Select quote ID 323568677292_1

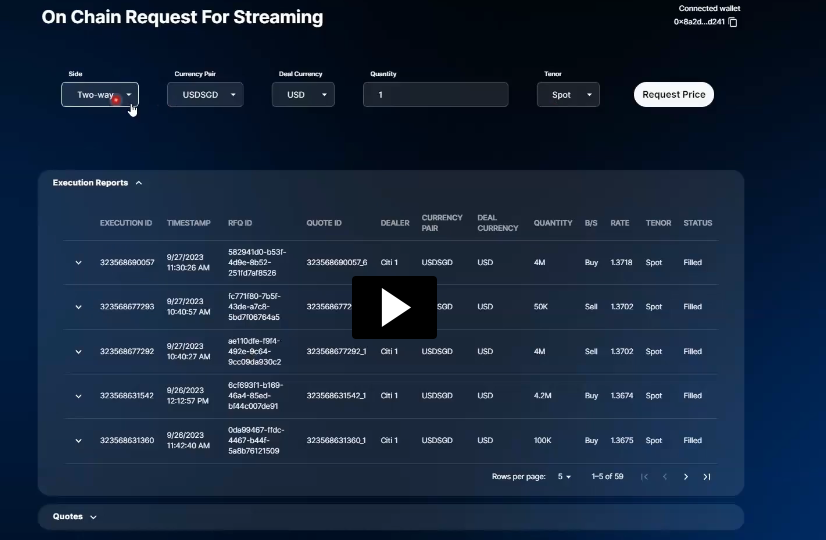tap(336, 351)
